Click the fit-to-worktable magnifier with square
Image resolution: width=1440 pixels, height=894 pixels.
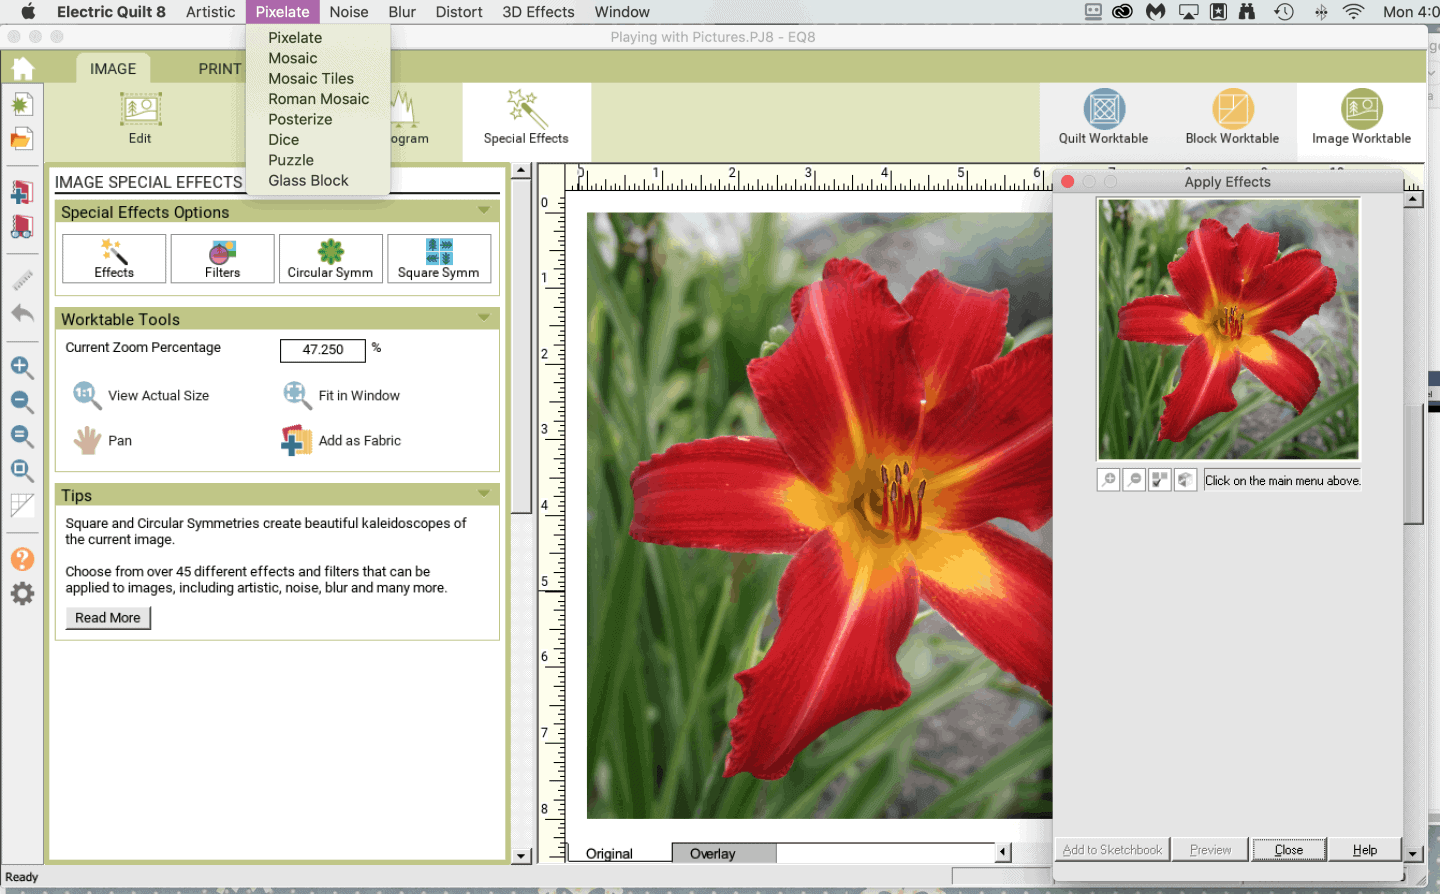pyautogui.click(x=22, y=470)
